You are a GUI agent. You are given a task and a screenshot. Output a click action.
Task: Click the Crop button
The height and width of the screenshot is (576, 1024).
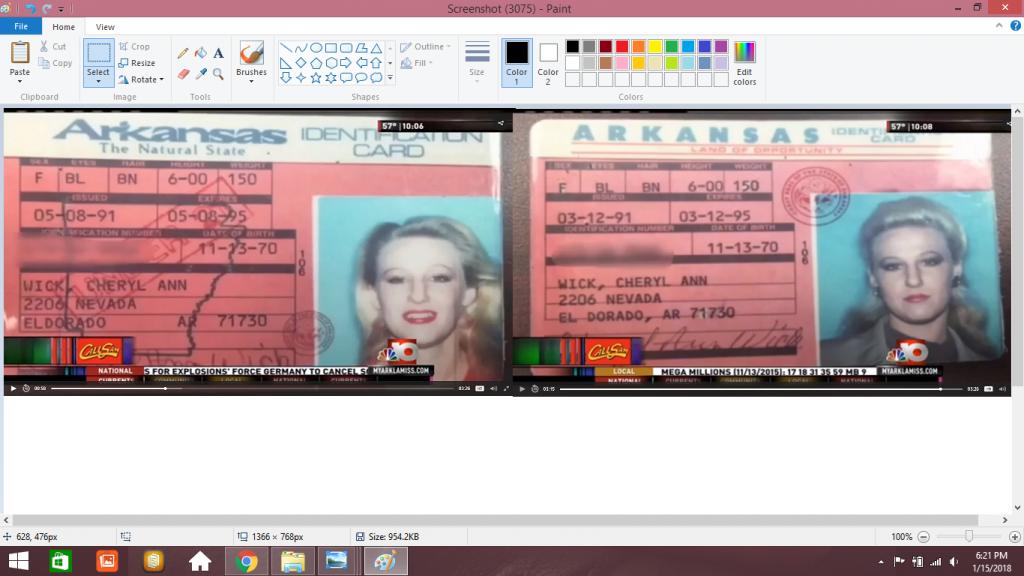[135, 46]
